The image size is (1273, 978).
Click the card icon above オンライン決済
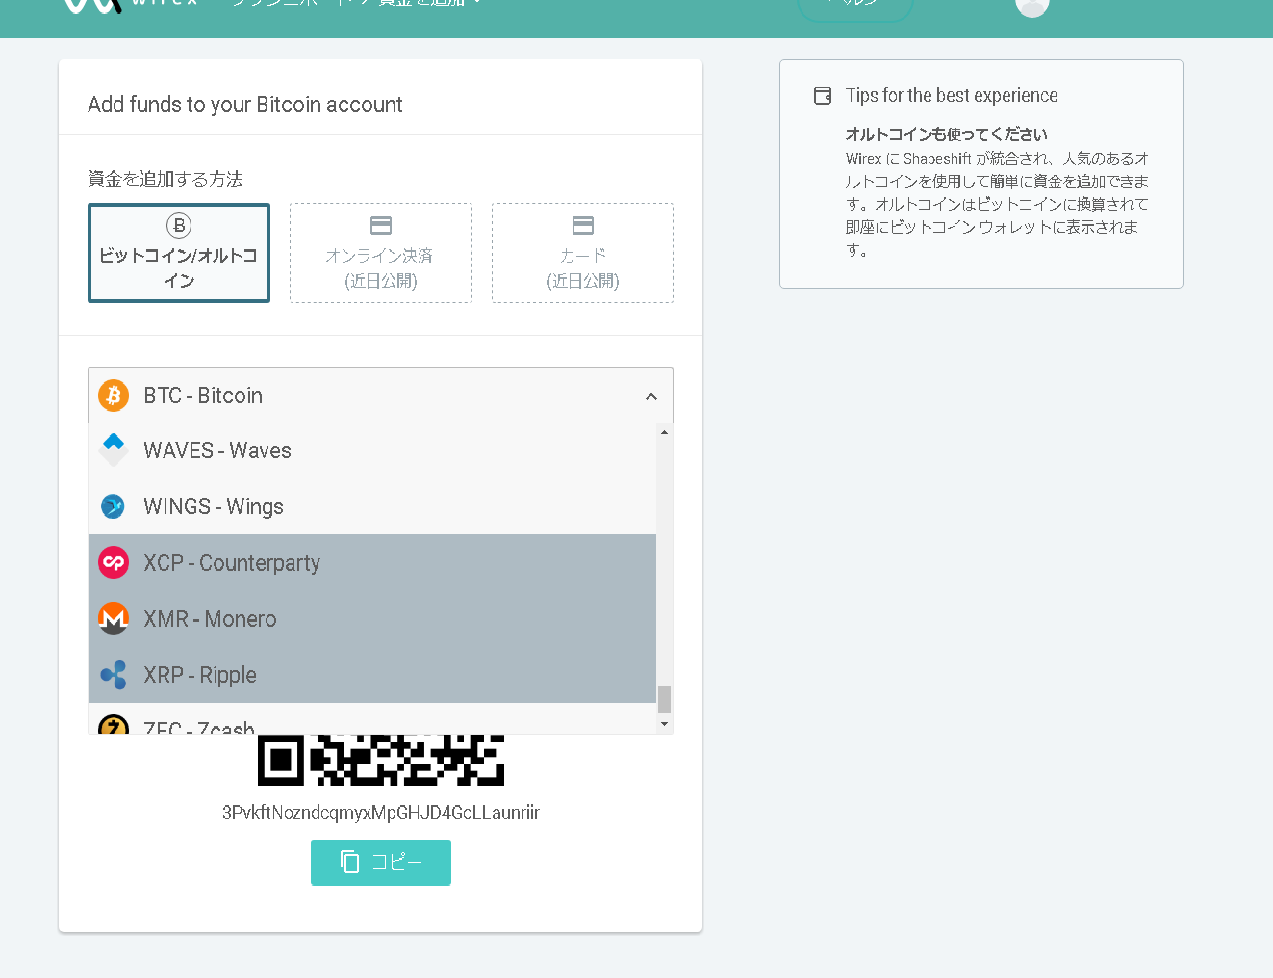tap(381, 225)
